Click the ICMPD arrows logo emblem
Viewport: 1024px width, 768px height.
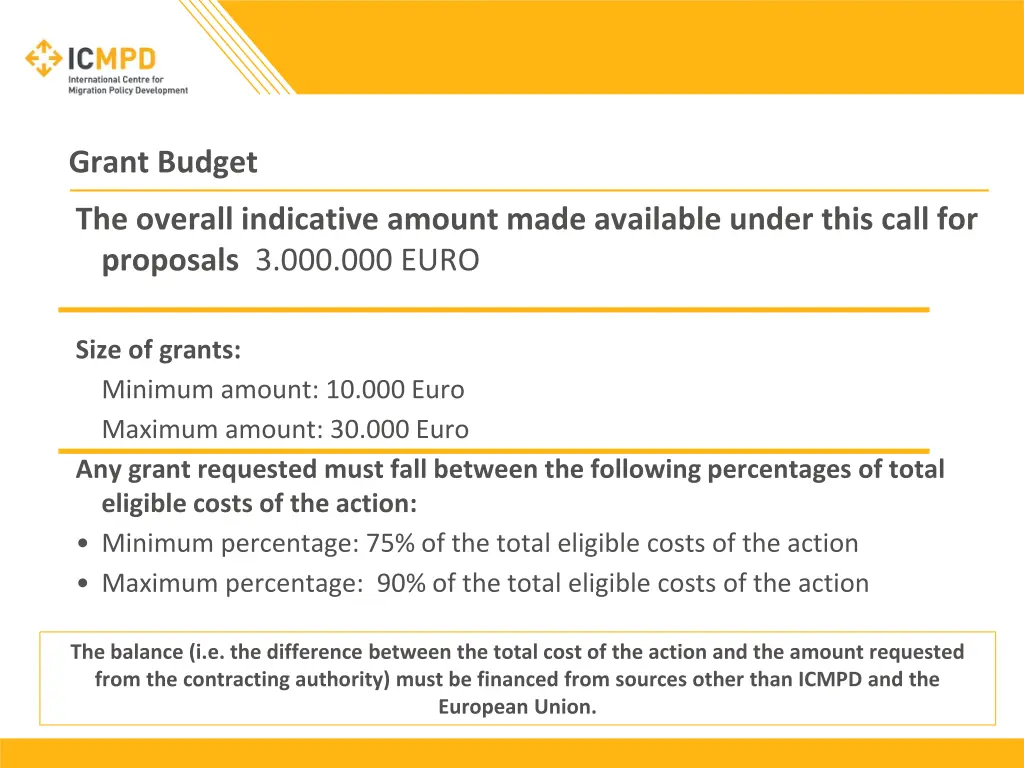pyautogui.click(x=44, y=58)
